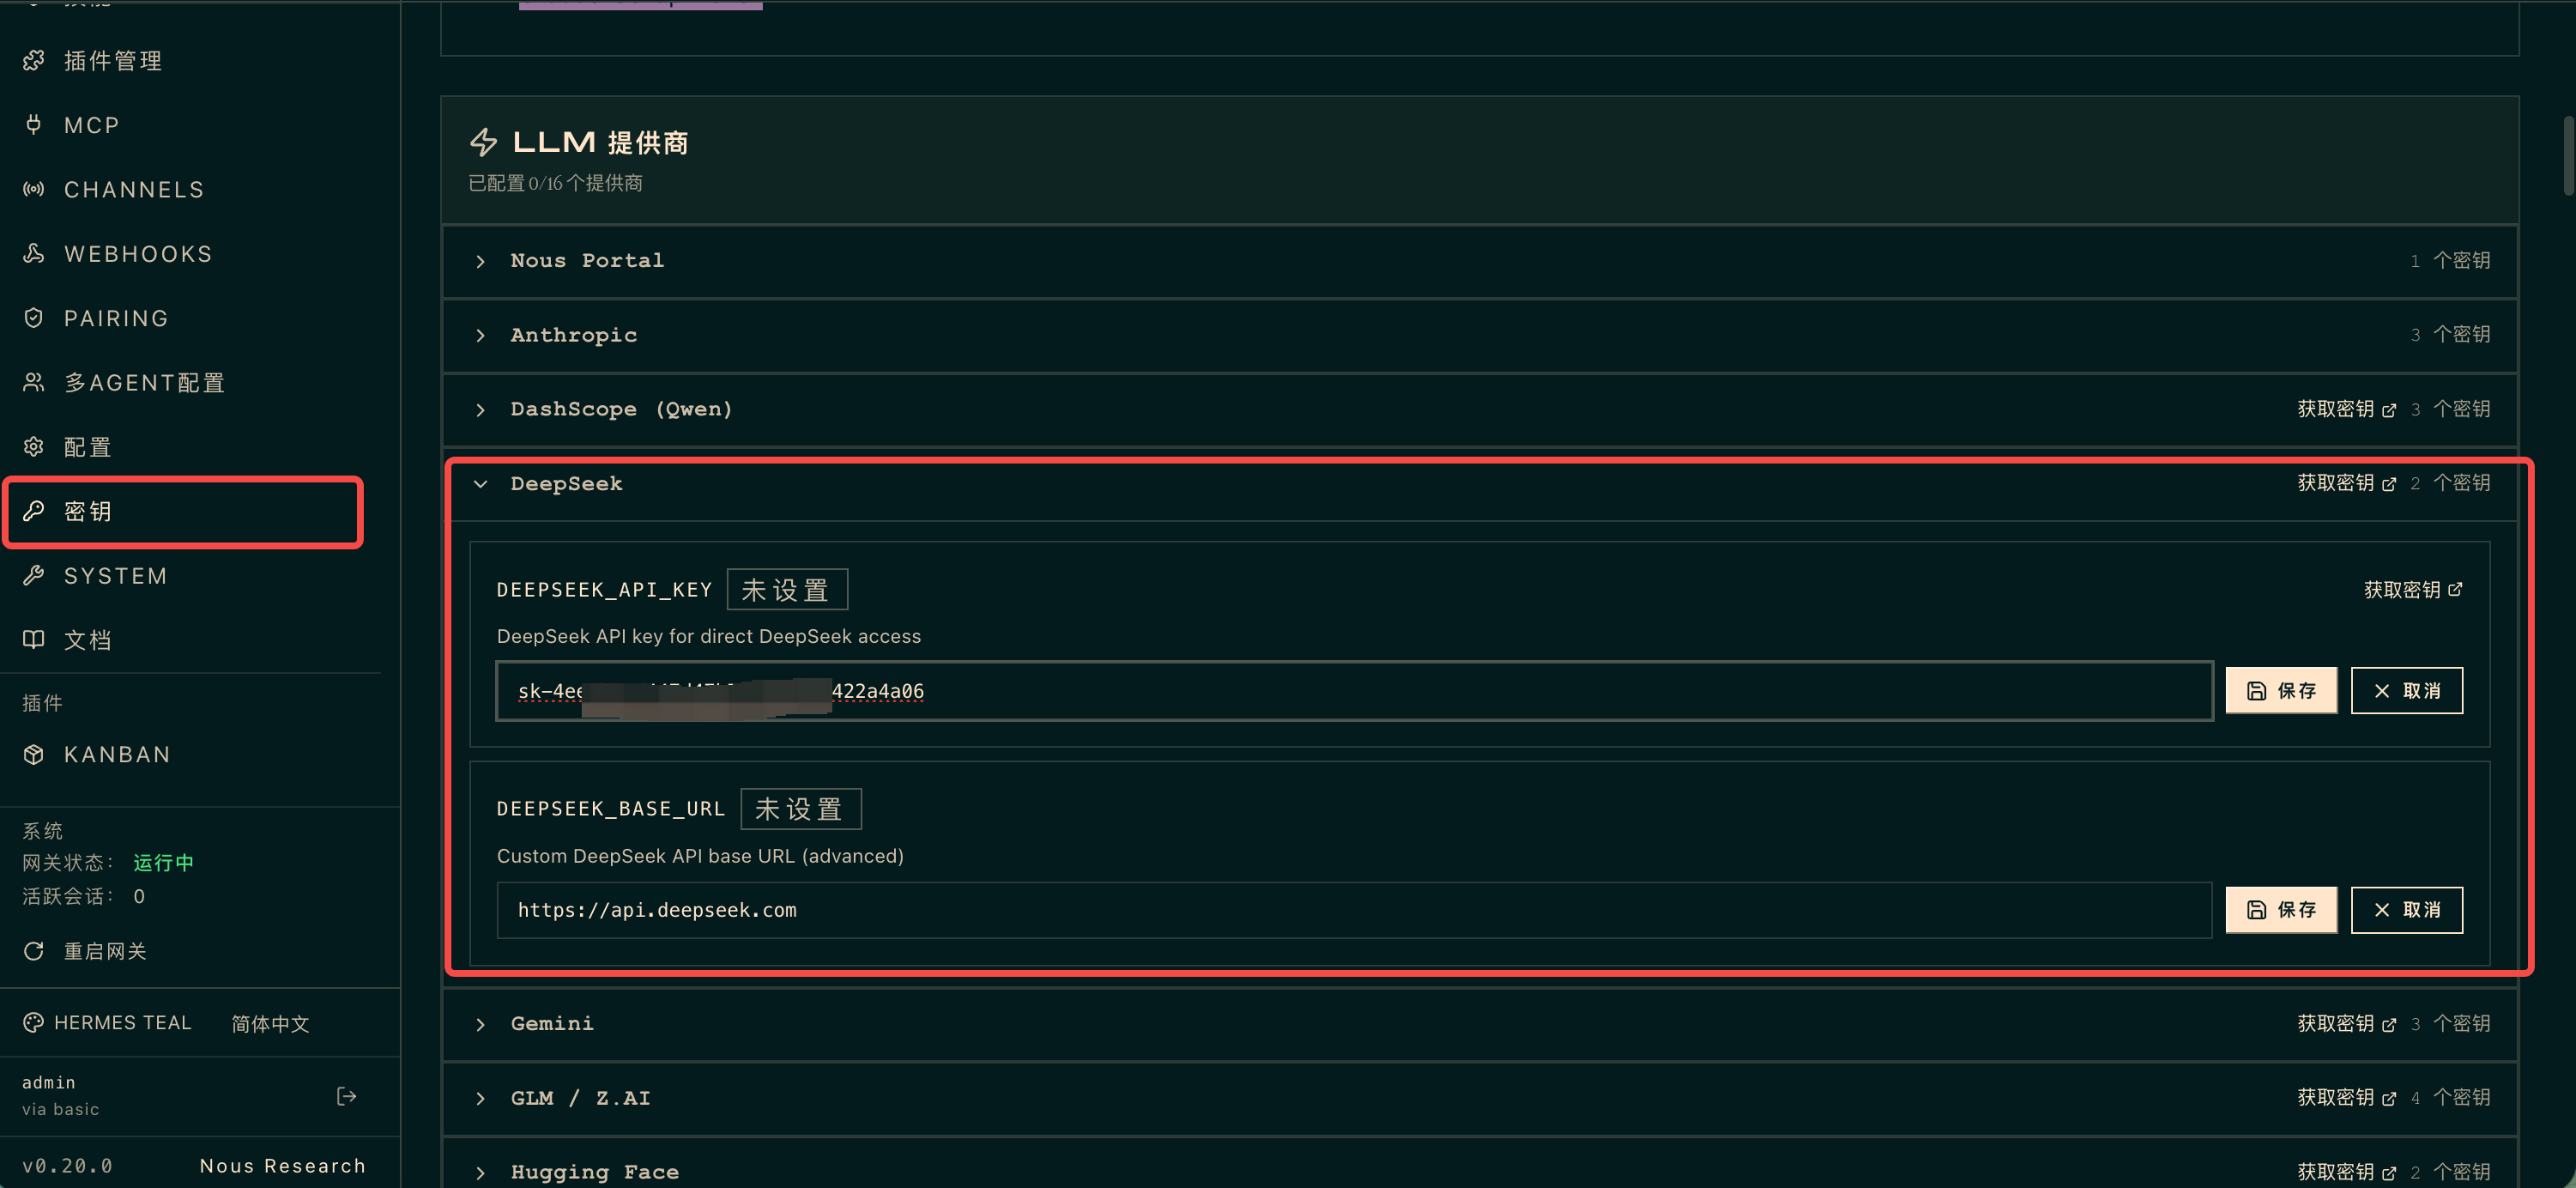Click the MCP plug icon
The image size is (2576, 1188).
tap(34, 125)
